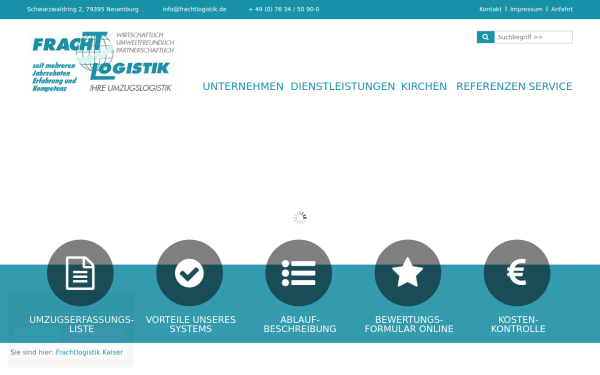Open the euro icon for Kostenkontrolle
Screen dimensions: 600x375
pos(517,273)
